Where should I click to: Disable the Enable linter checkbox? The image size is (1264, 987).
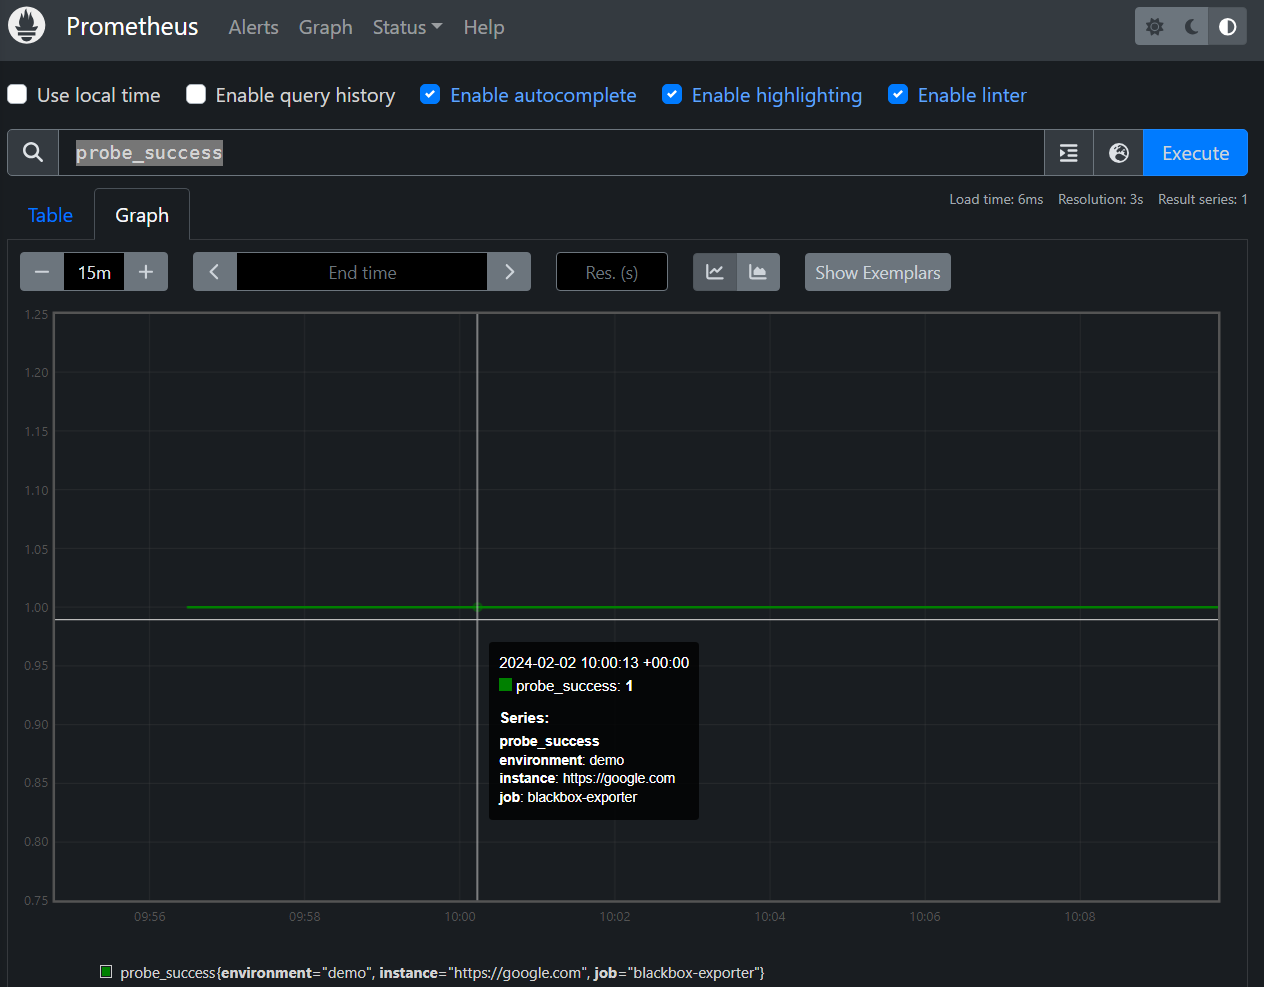click(898, 95)
